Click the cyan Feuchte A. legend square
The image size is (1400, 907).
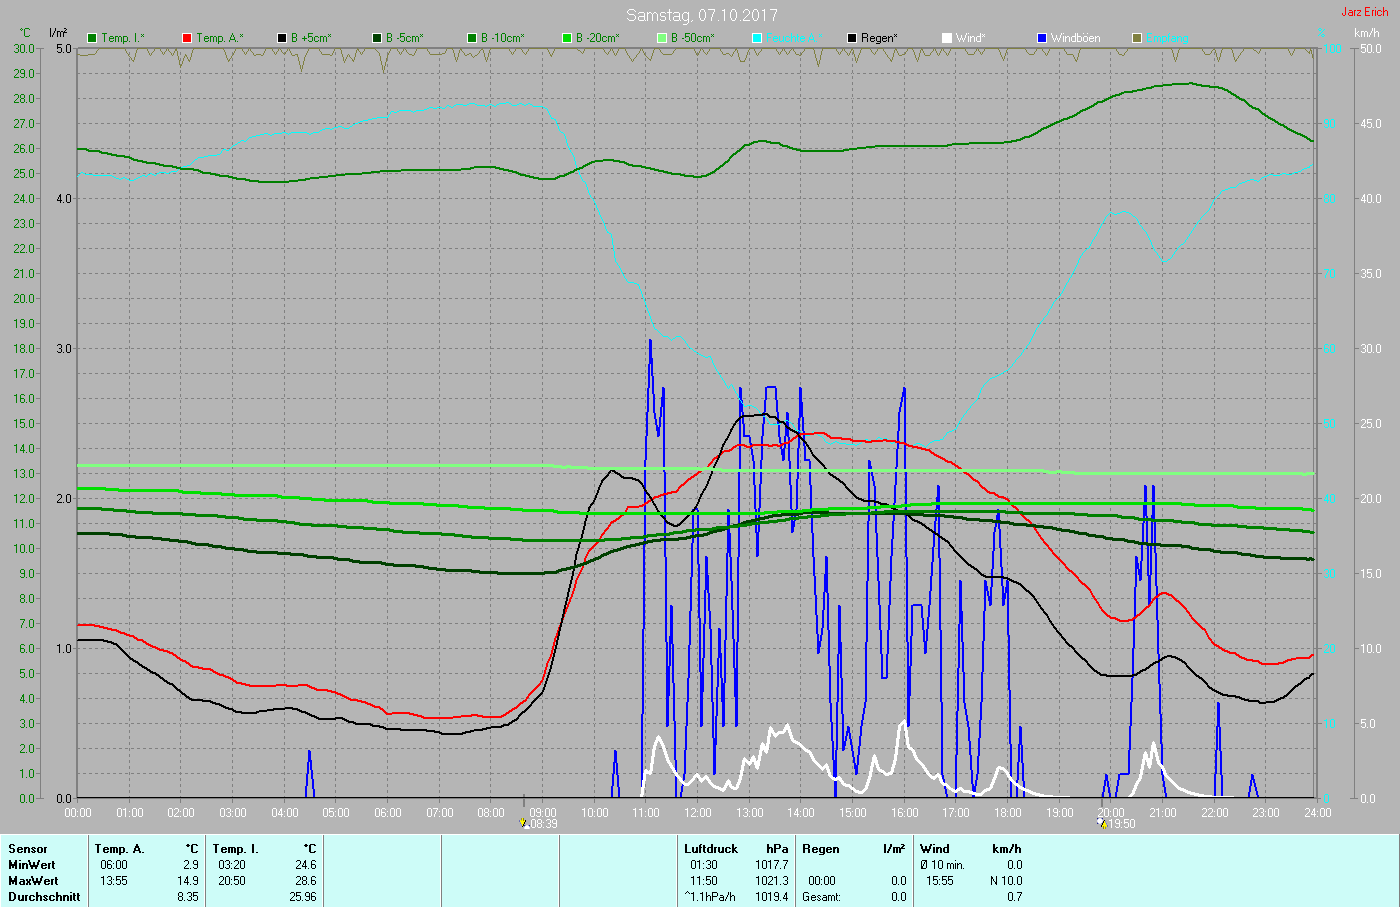(x=757, y=38)
